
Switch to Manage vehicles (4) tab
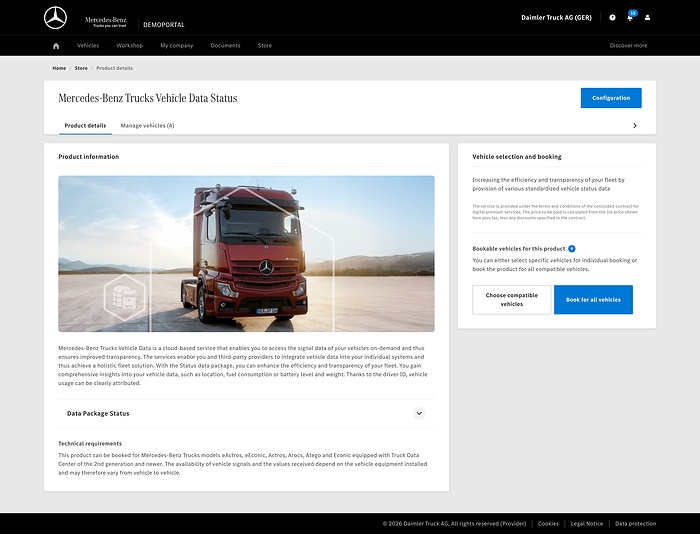(x=147, y=125)
